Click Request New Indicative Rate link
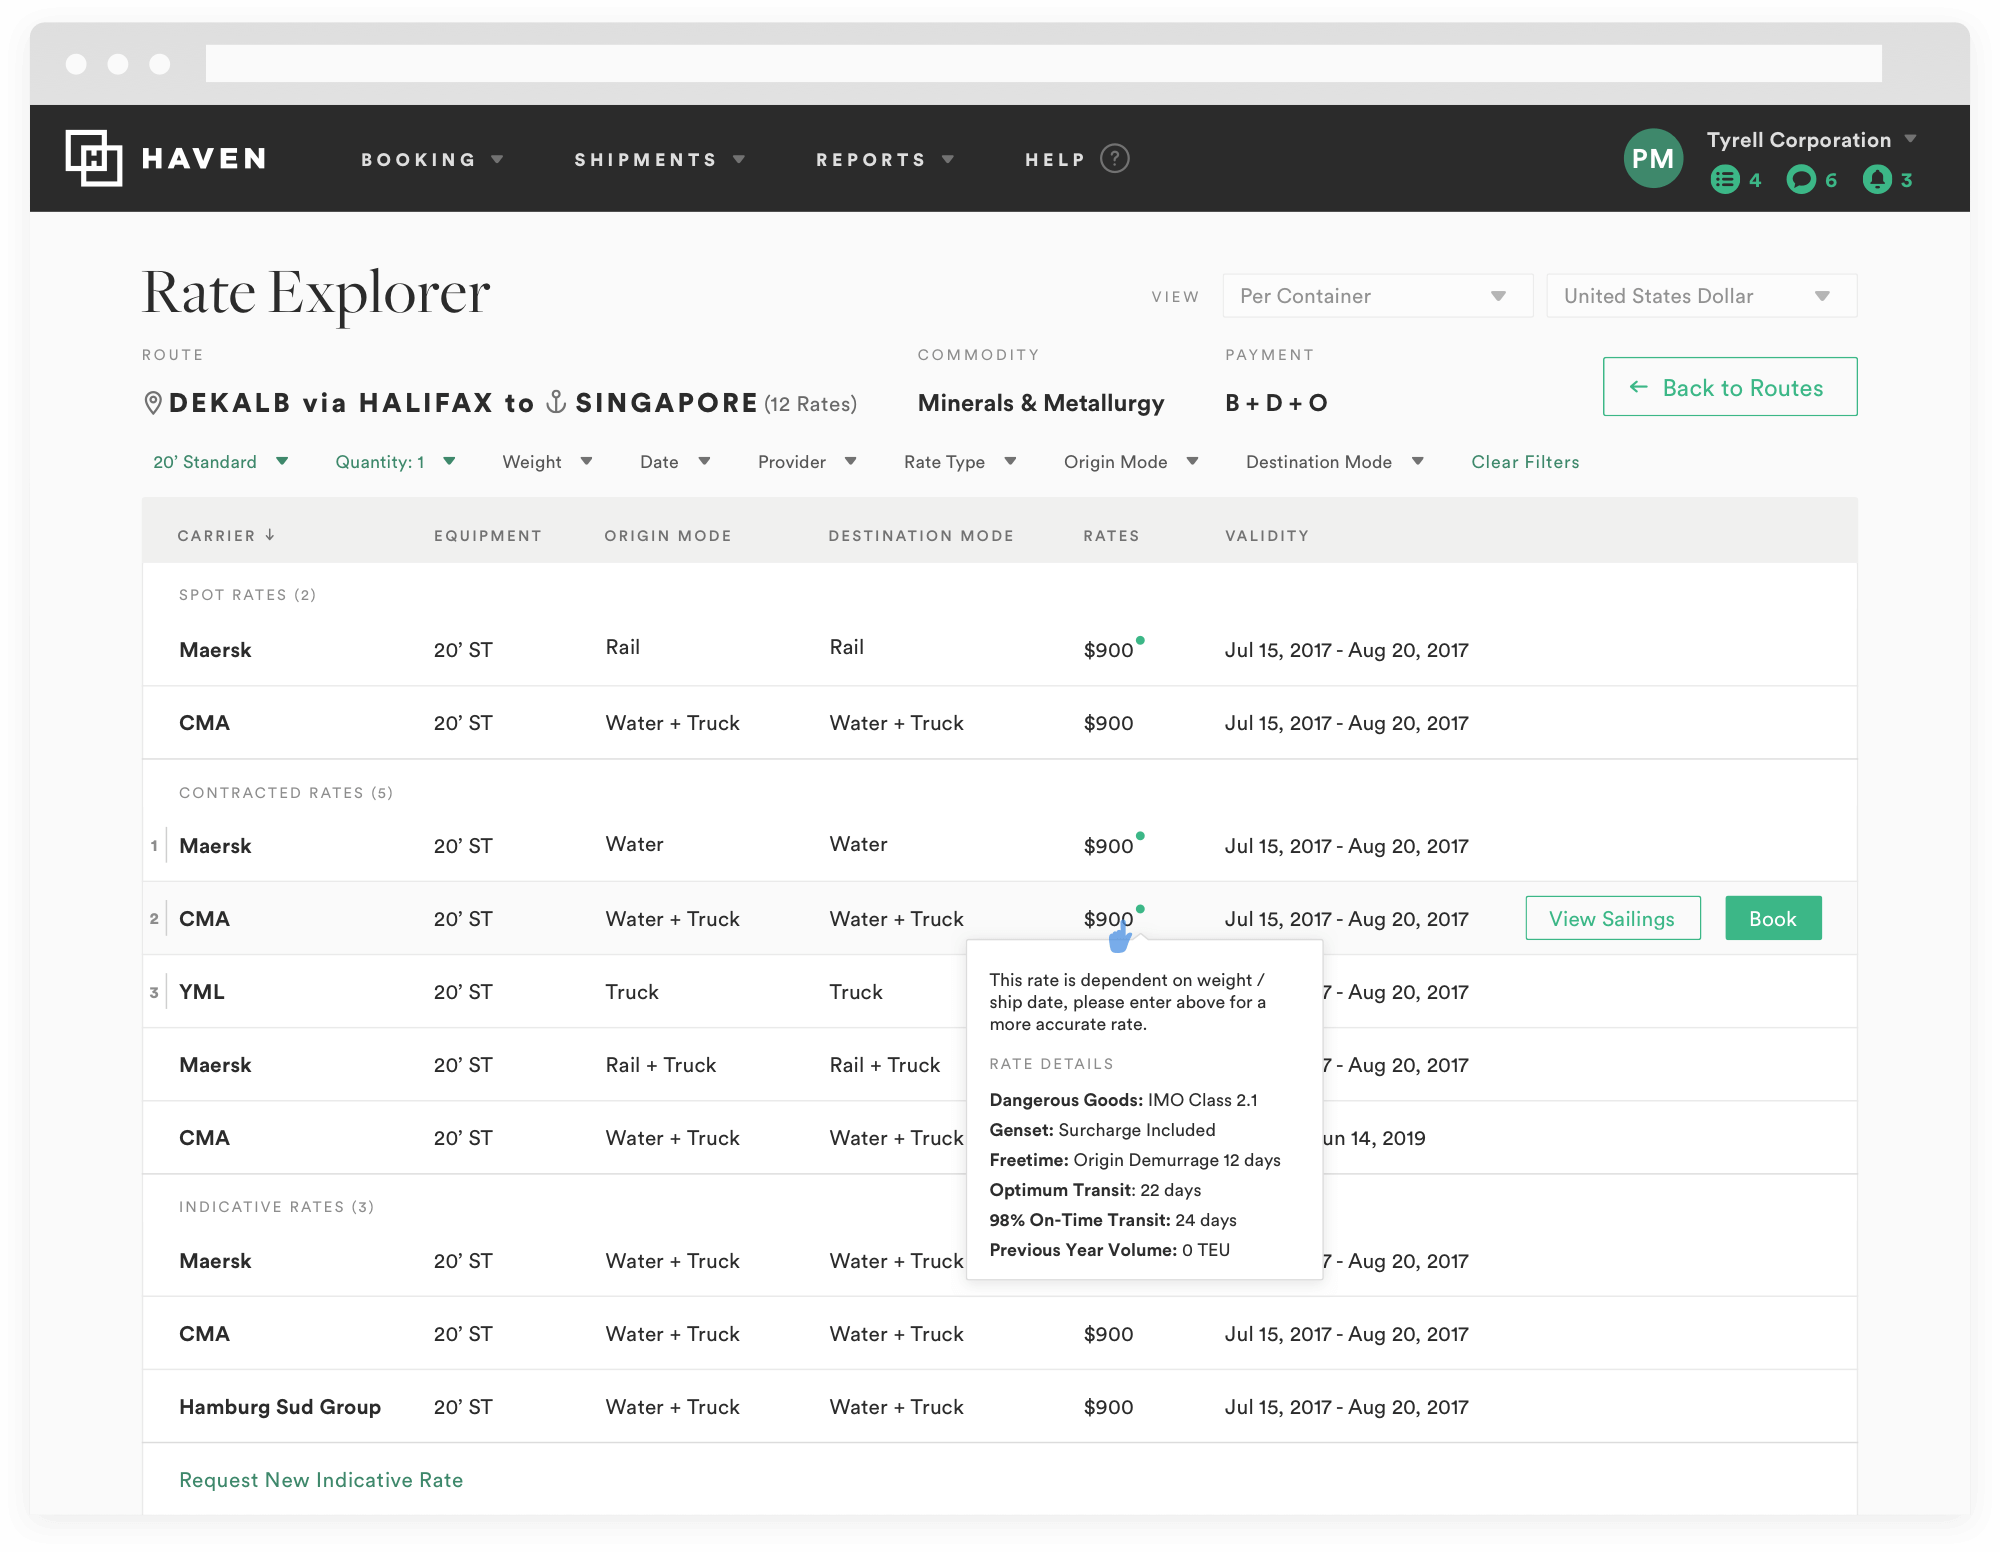Viewport: 2000px width, 1552px height. point(321,1480)
